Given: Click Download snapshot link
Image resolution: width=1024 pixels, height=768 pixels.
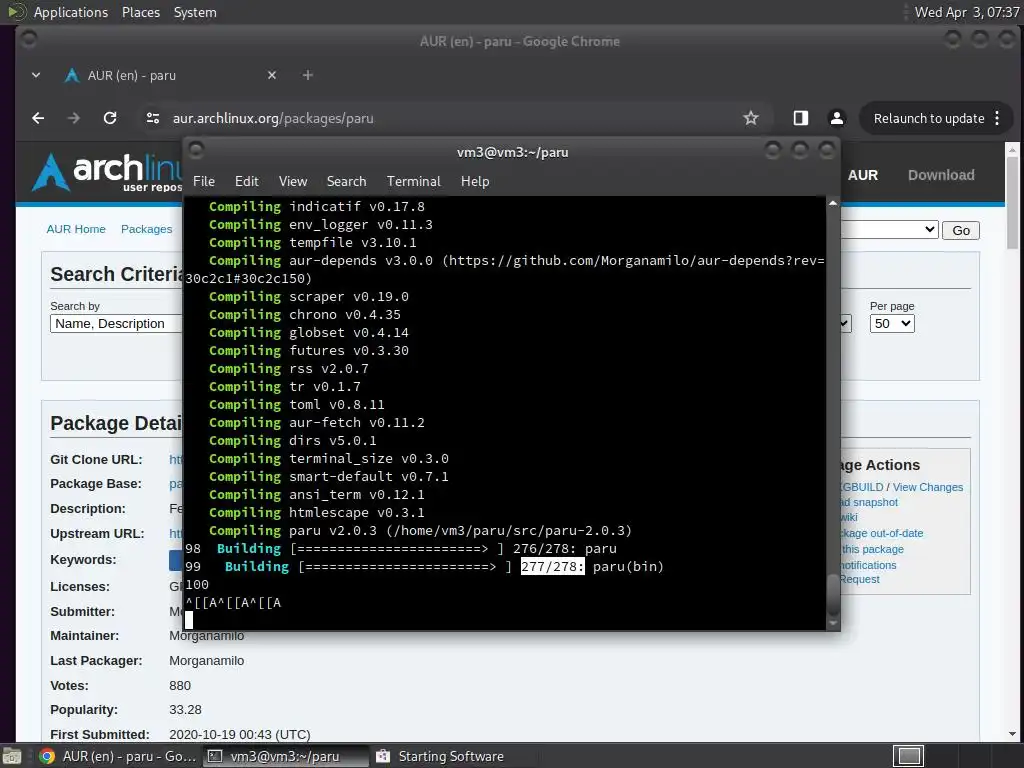Looking at the screenshot, I should coord(869,502).
